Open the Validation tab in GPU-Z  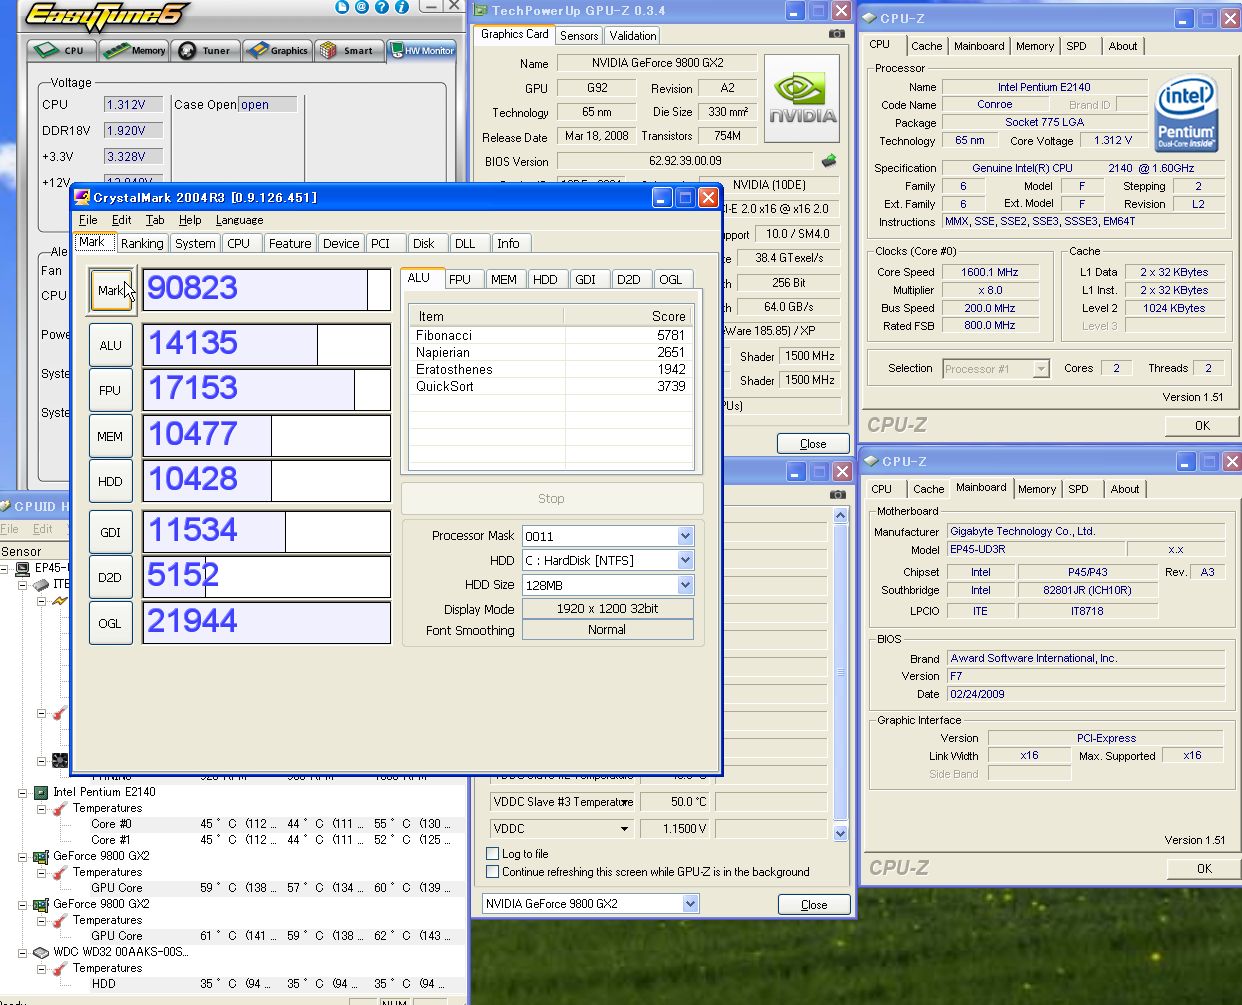[x=633, y=36]
